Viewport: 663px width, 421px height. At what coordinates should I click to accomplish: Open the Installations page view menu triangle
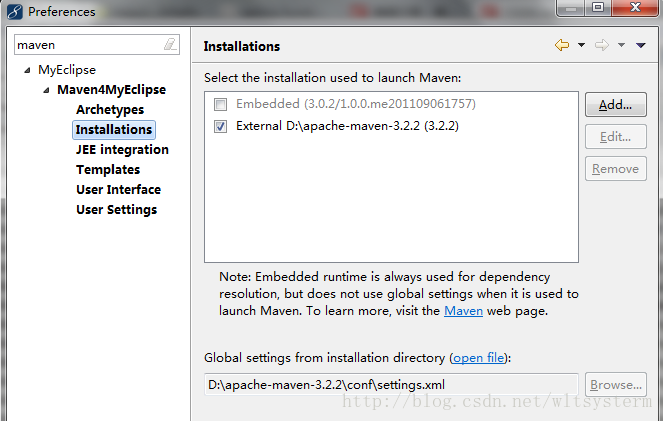pyautogui.click(x=641, y=45)
